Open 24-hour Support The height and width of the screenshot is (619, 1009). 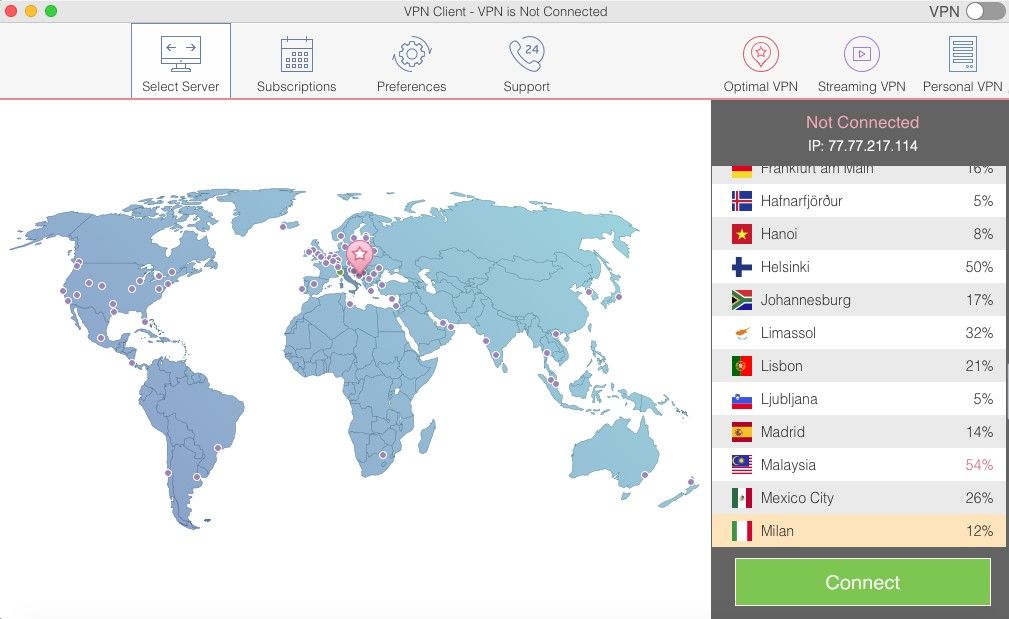pos(526,60)
